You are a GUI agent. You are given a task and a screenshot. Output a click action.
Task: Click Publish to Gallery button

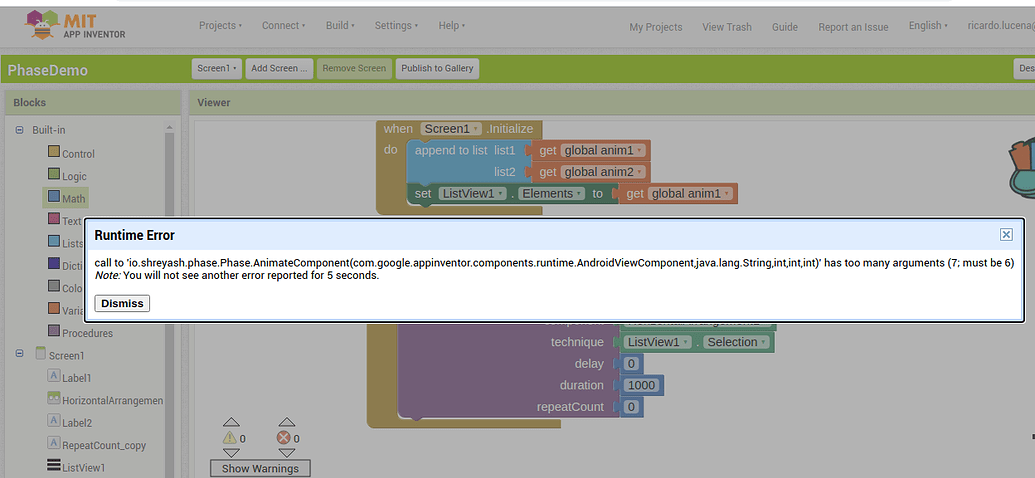[x=437, y=68]
